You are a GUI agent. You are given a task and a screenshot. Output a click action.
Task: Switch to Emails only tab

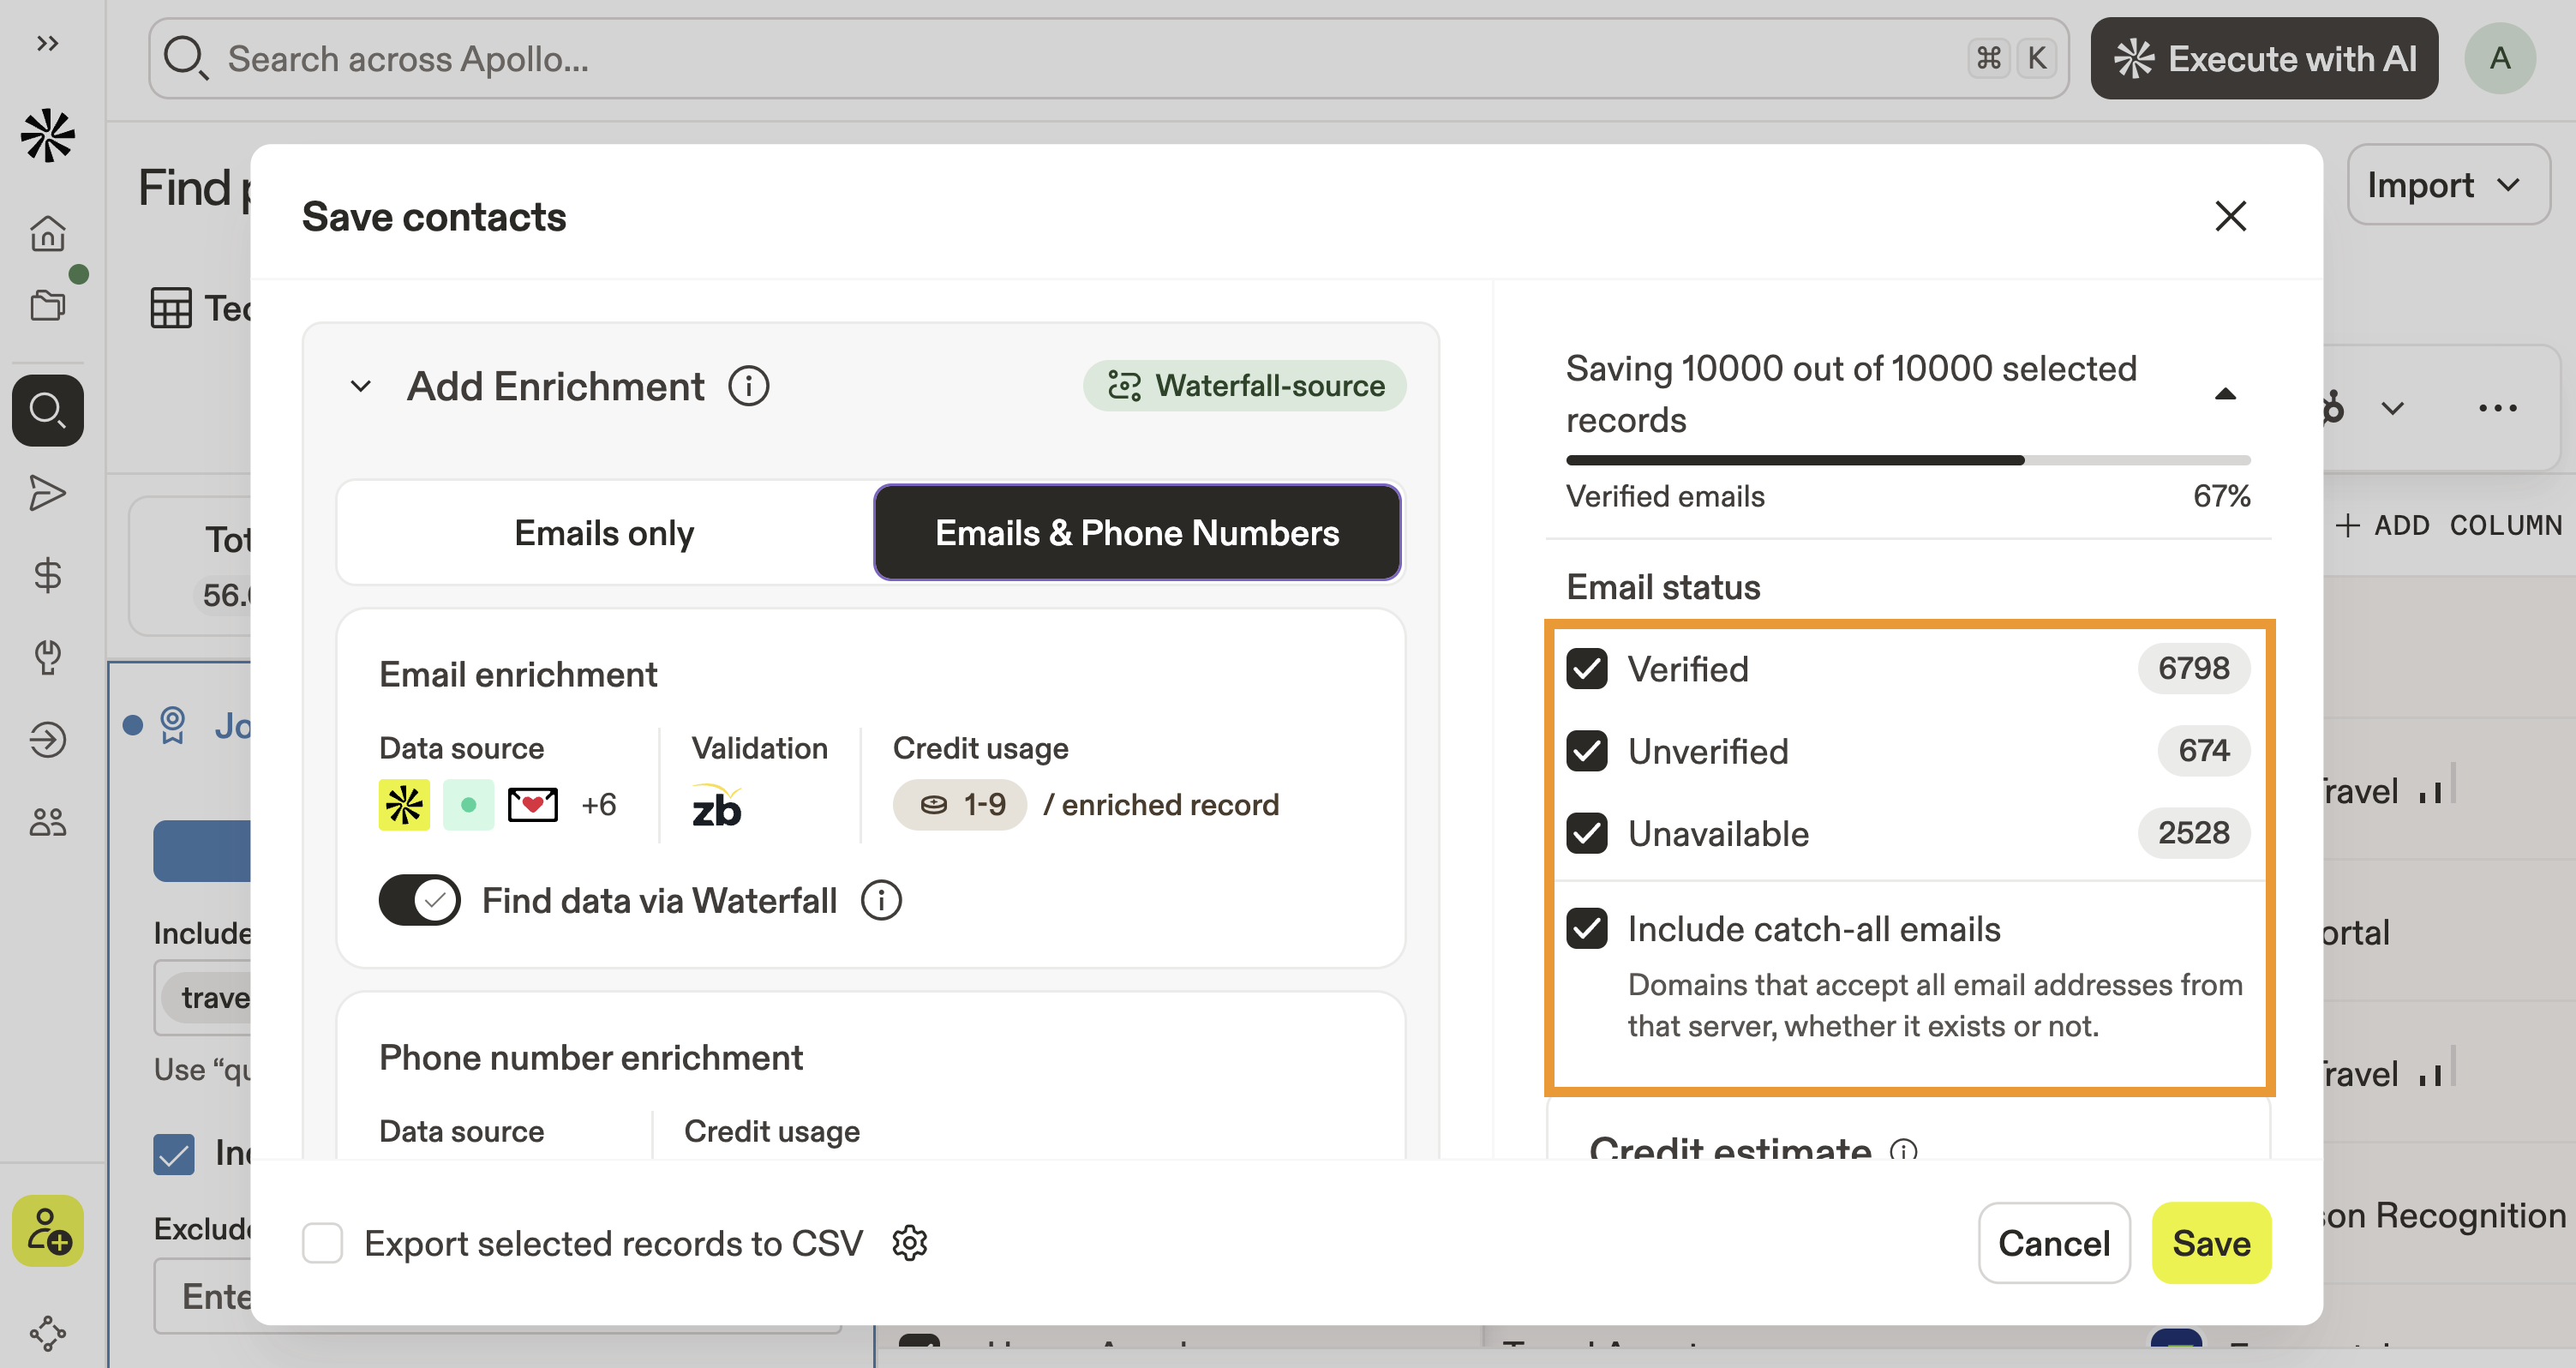point(604,533)
